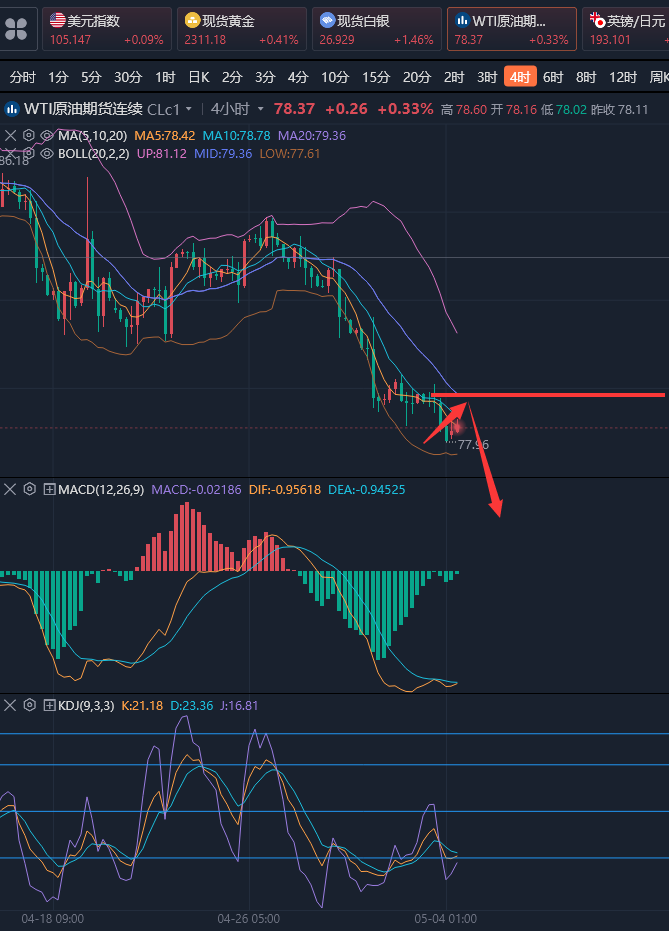The image size is (669, 931).
Task: Open the 现货白银 quote card
Action: pyautogui.click(x=377, y=29)
